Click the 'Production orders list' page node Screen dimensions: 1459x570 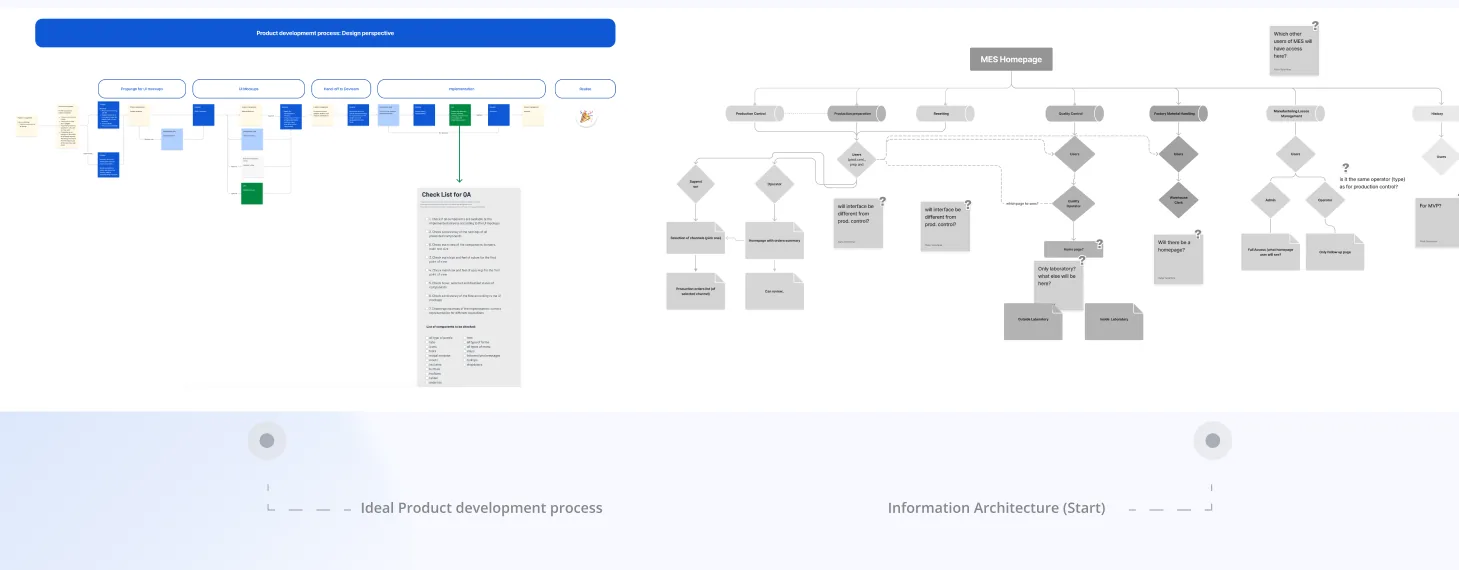click(695, 290)
